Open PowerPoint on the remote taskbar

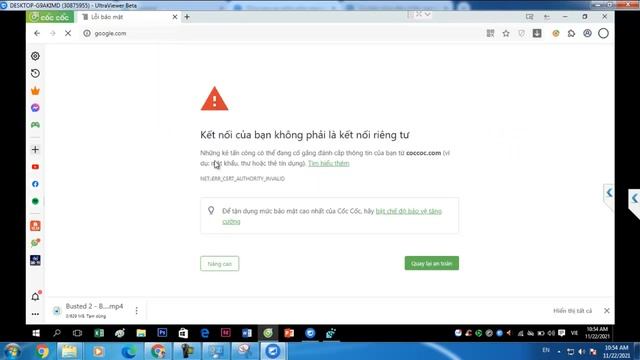pos(289,333)
